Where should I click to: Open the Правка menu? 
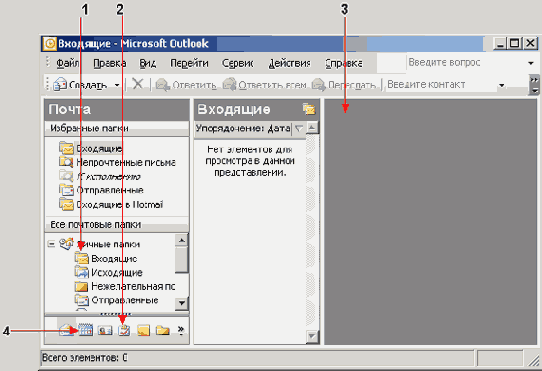[110, 63]
